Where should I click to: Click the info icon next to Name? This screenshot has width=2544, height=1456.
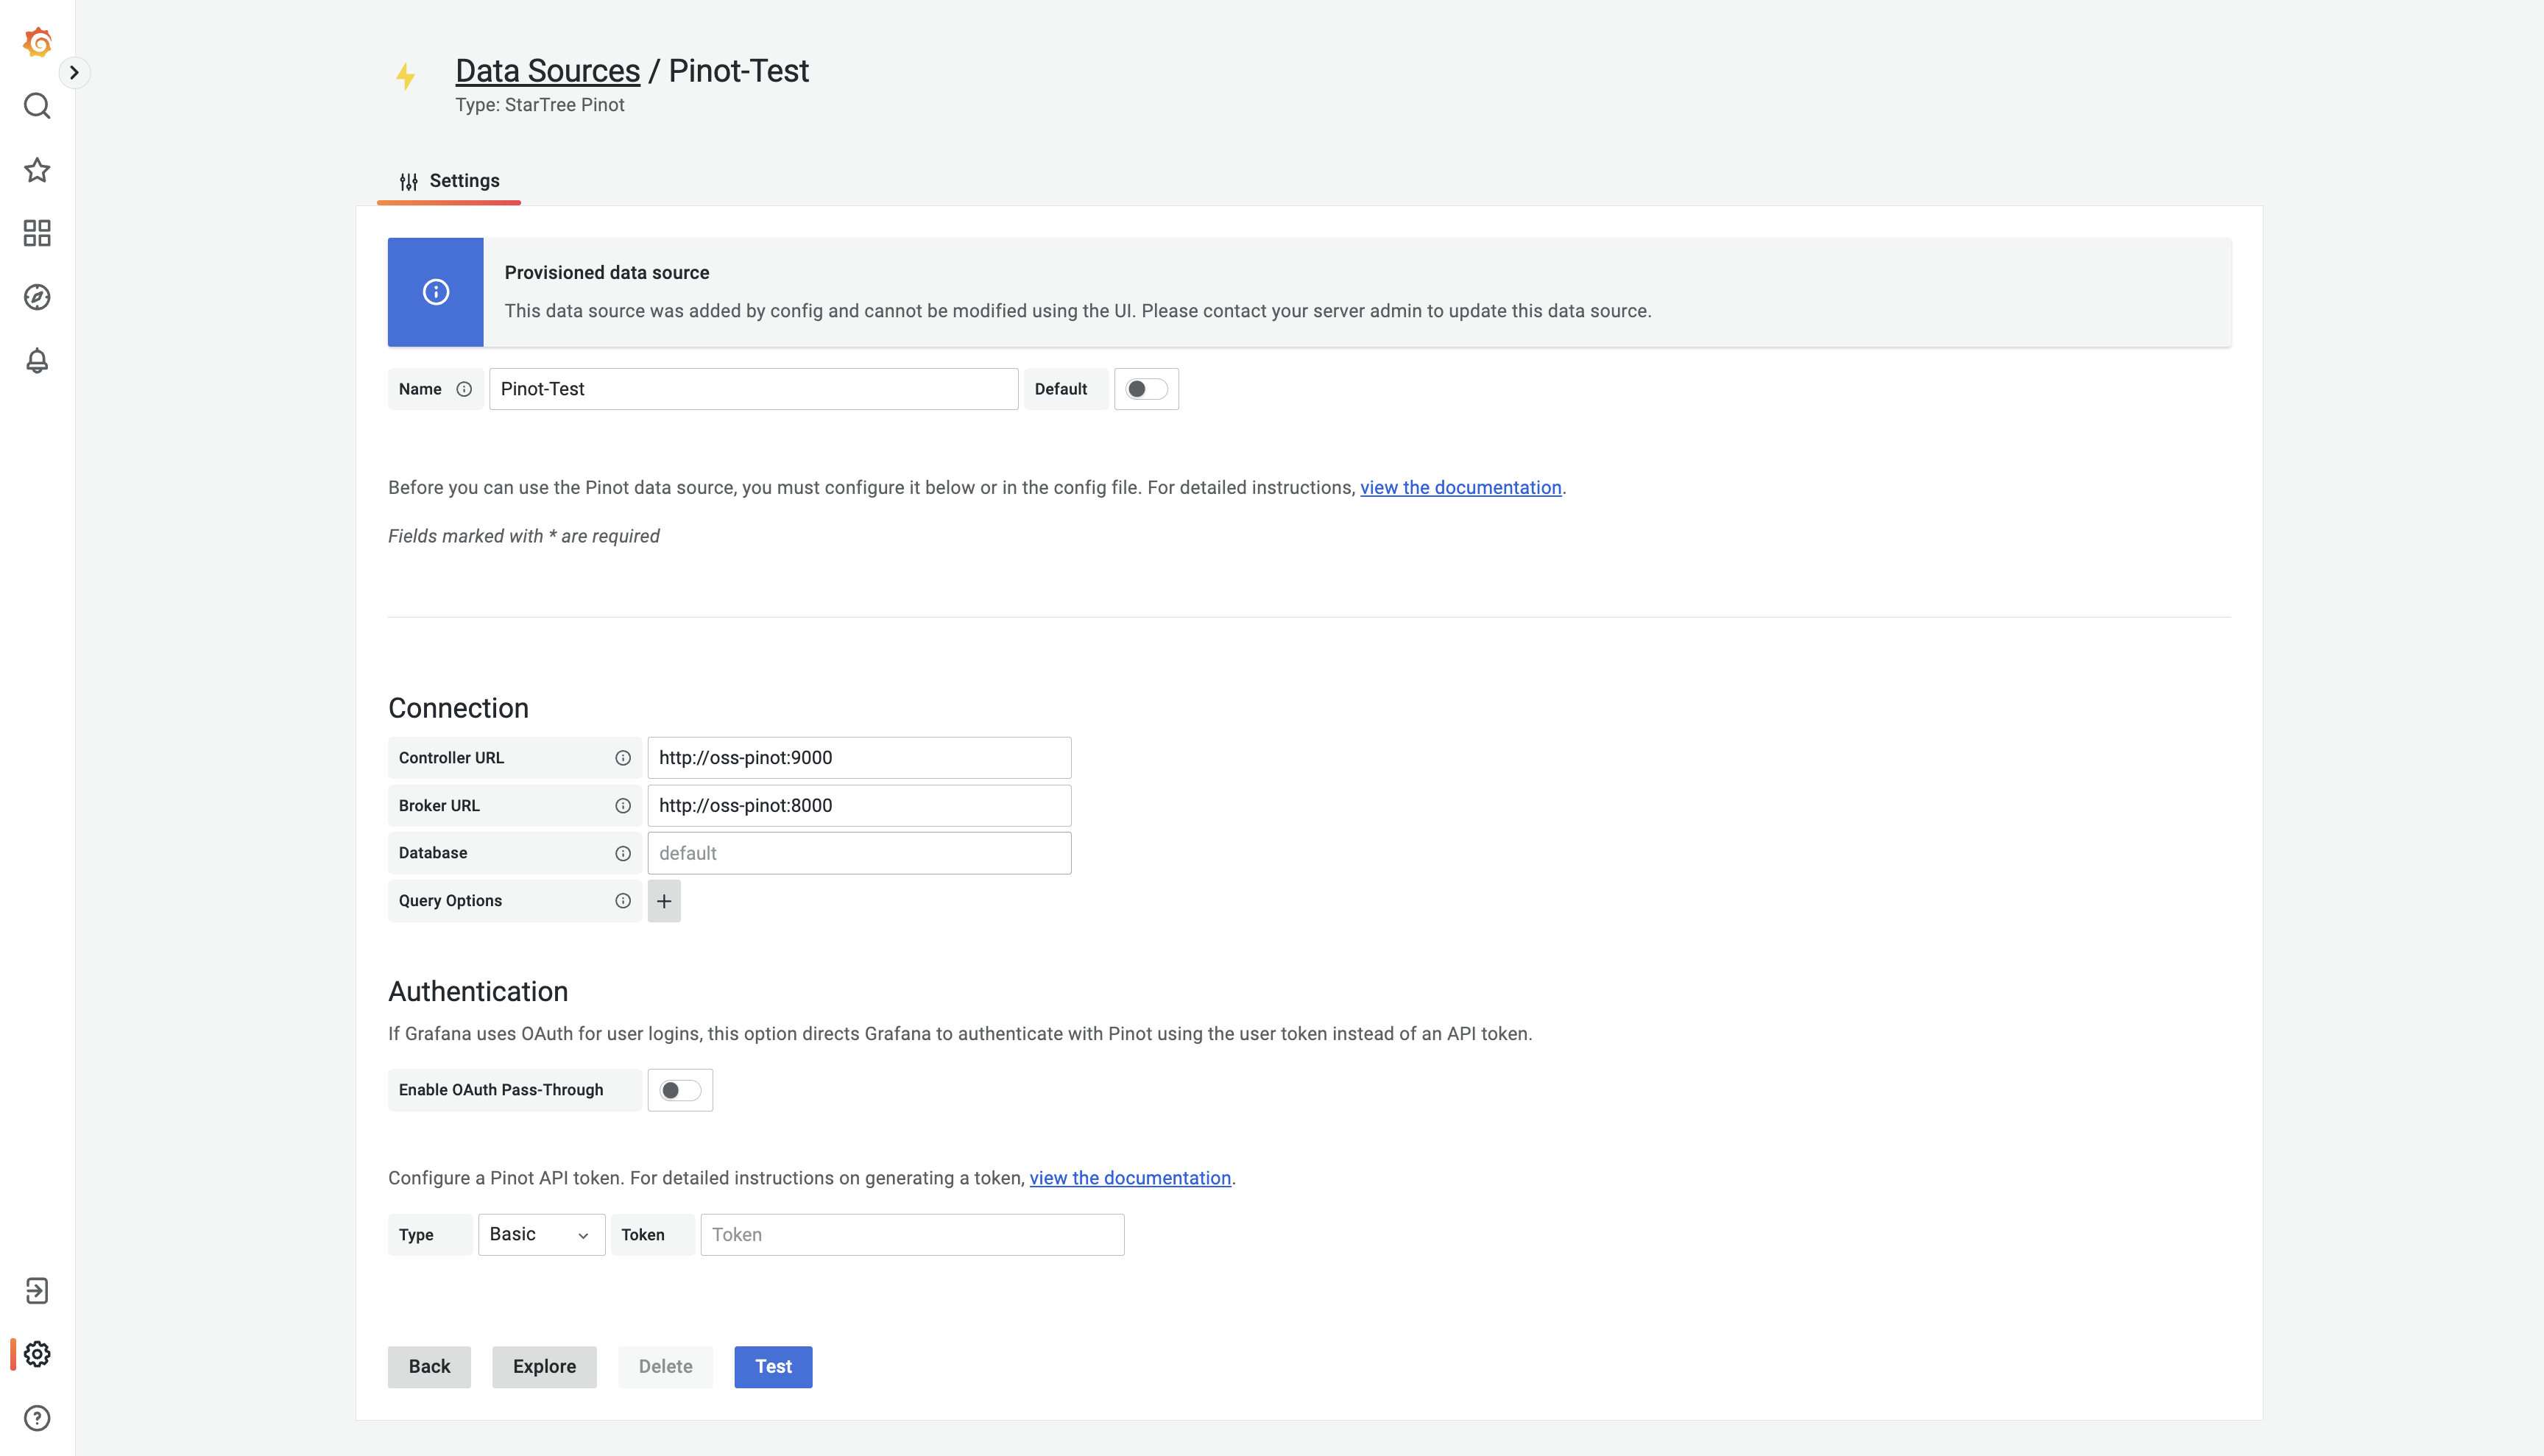click(x=464, y=389)
